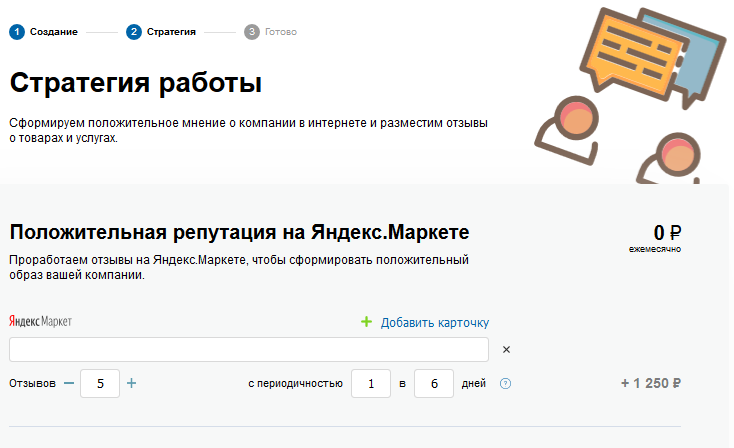This screenshot has height=448, width=734.
Task: Go to step 1 Создание
Action: [44, 32]
